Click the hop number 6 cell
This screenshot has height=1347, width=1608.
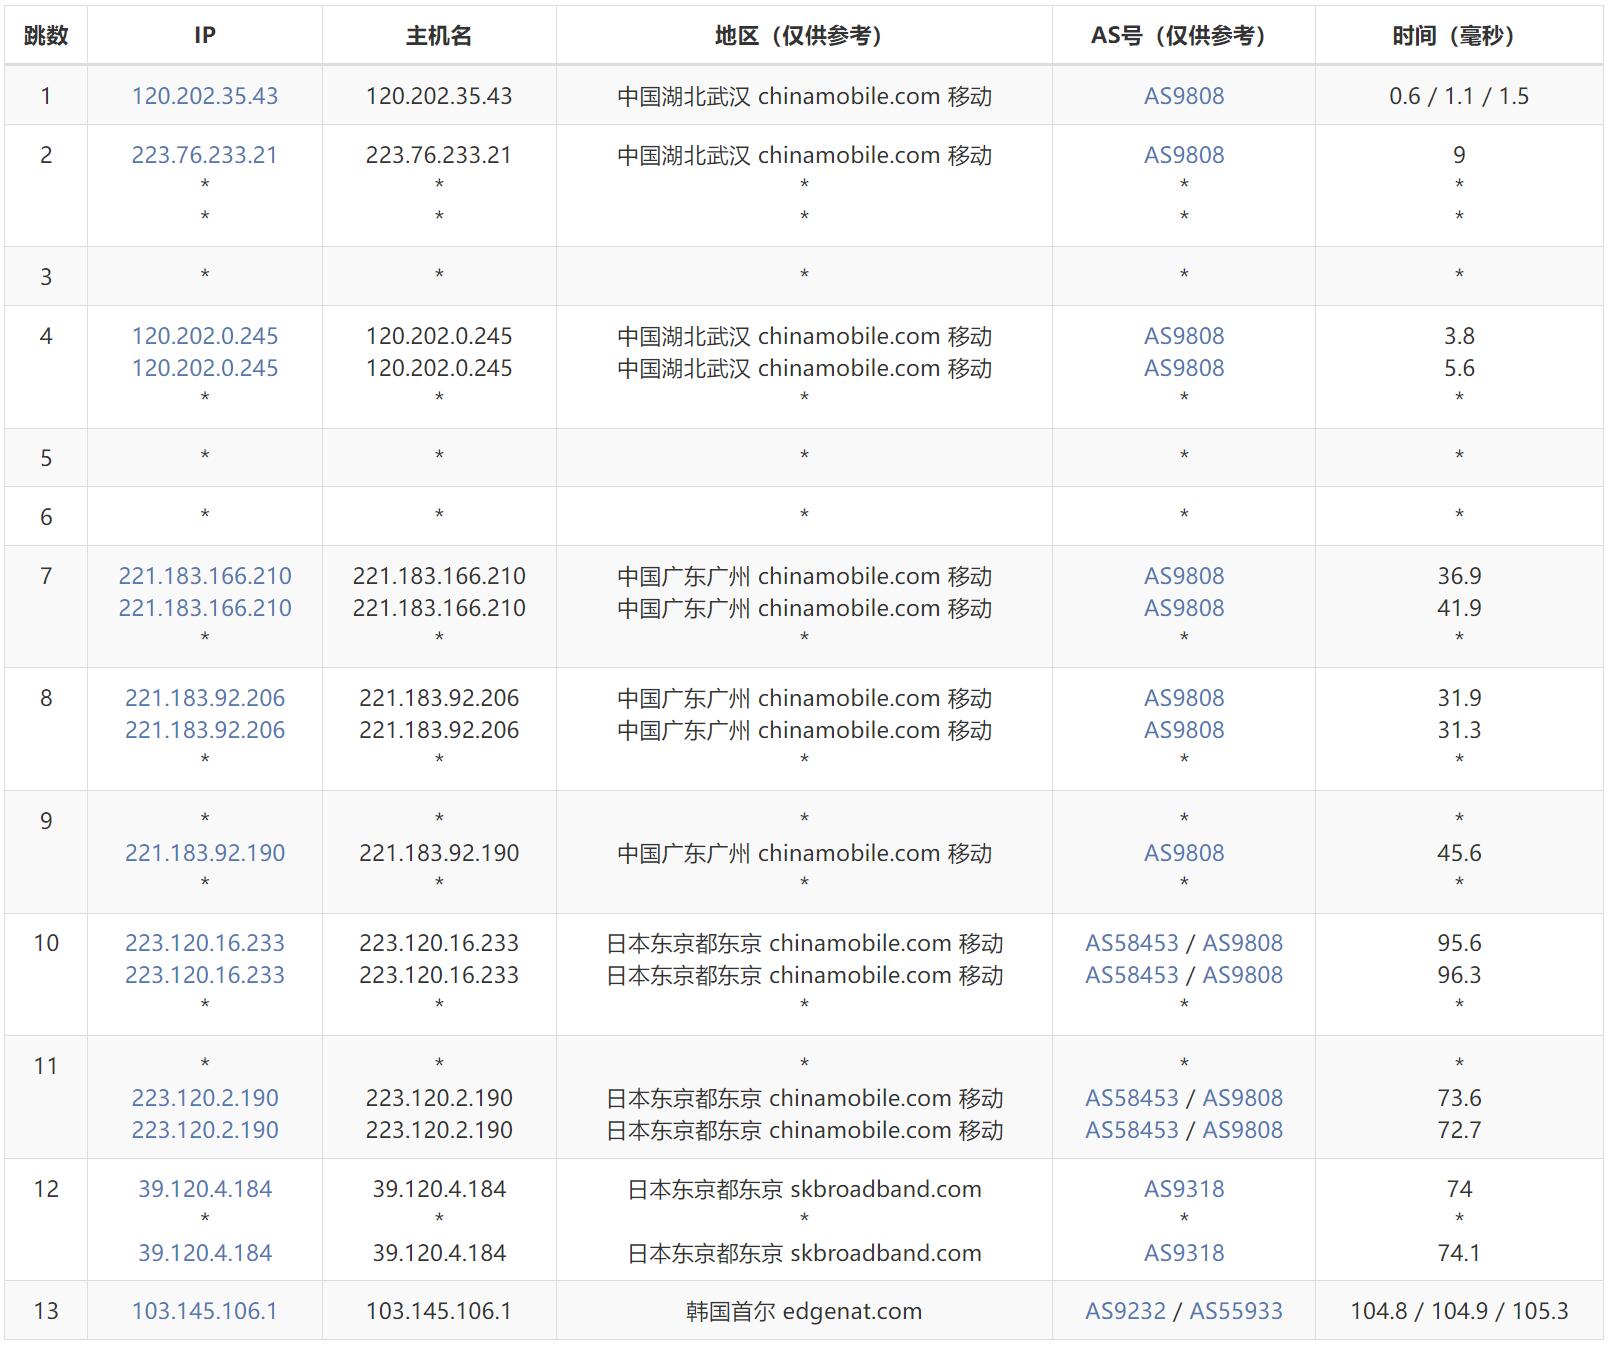coord(46,517)
